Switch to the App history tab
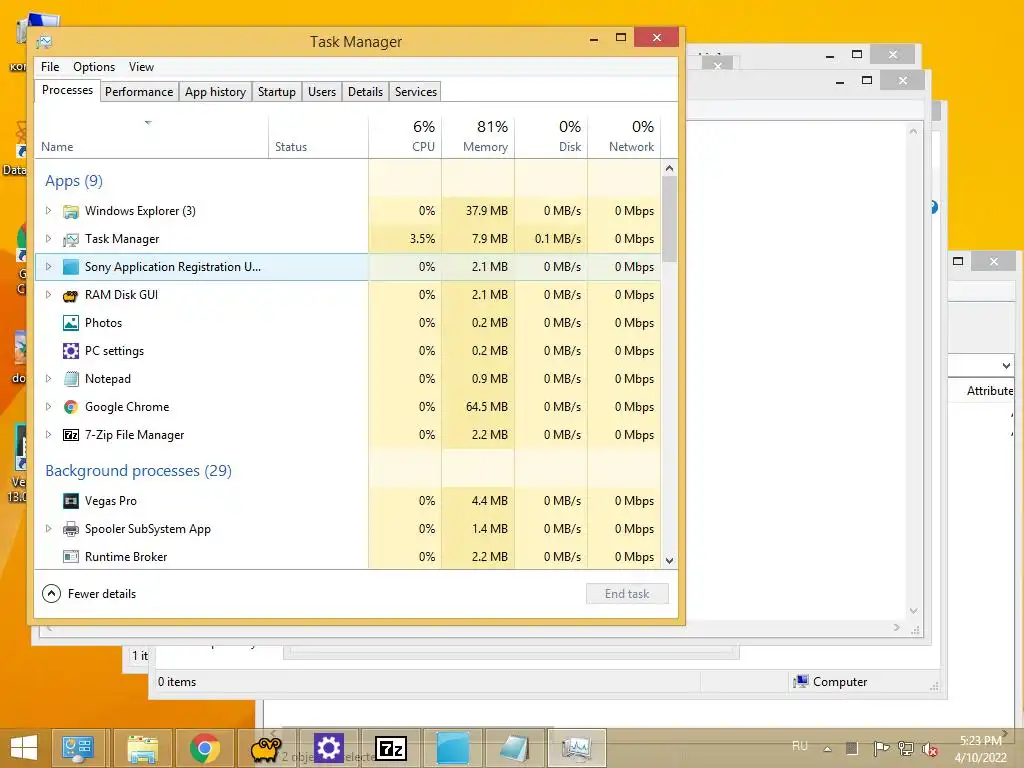The height and width of the screenshot is (768, 1024). pyautogui.click(x=216, y=92)
